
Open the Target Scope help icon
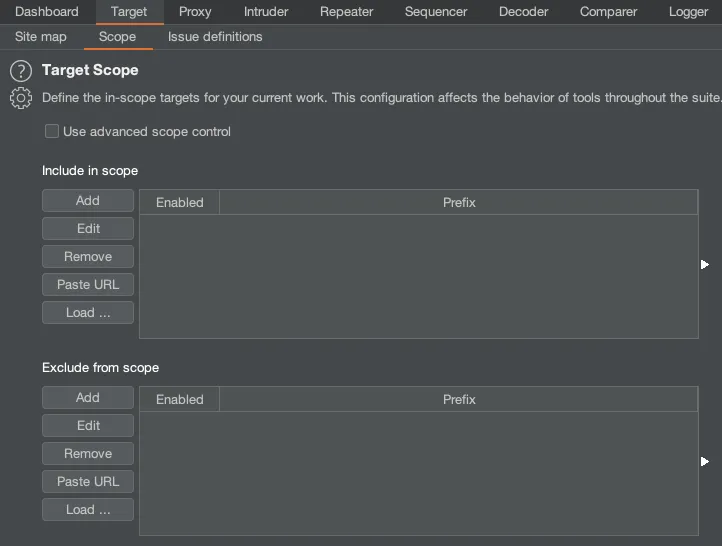click(x=21, y=71)
